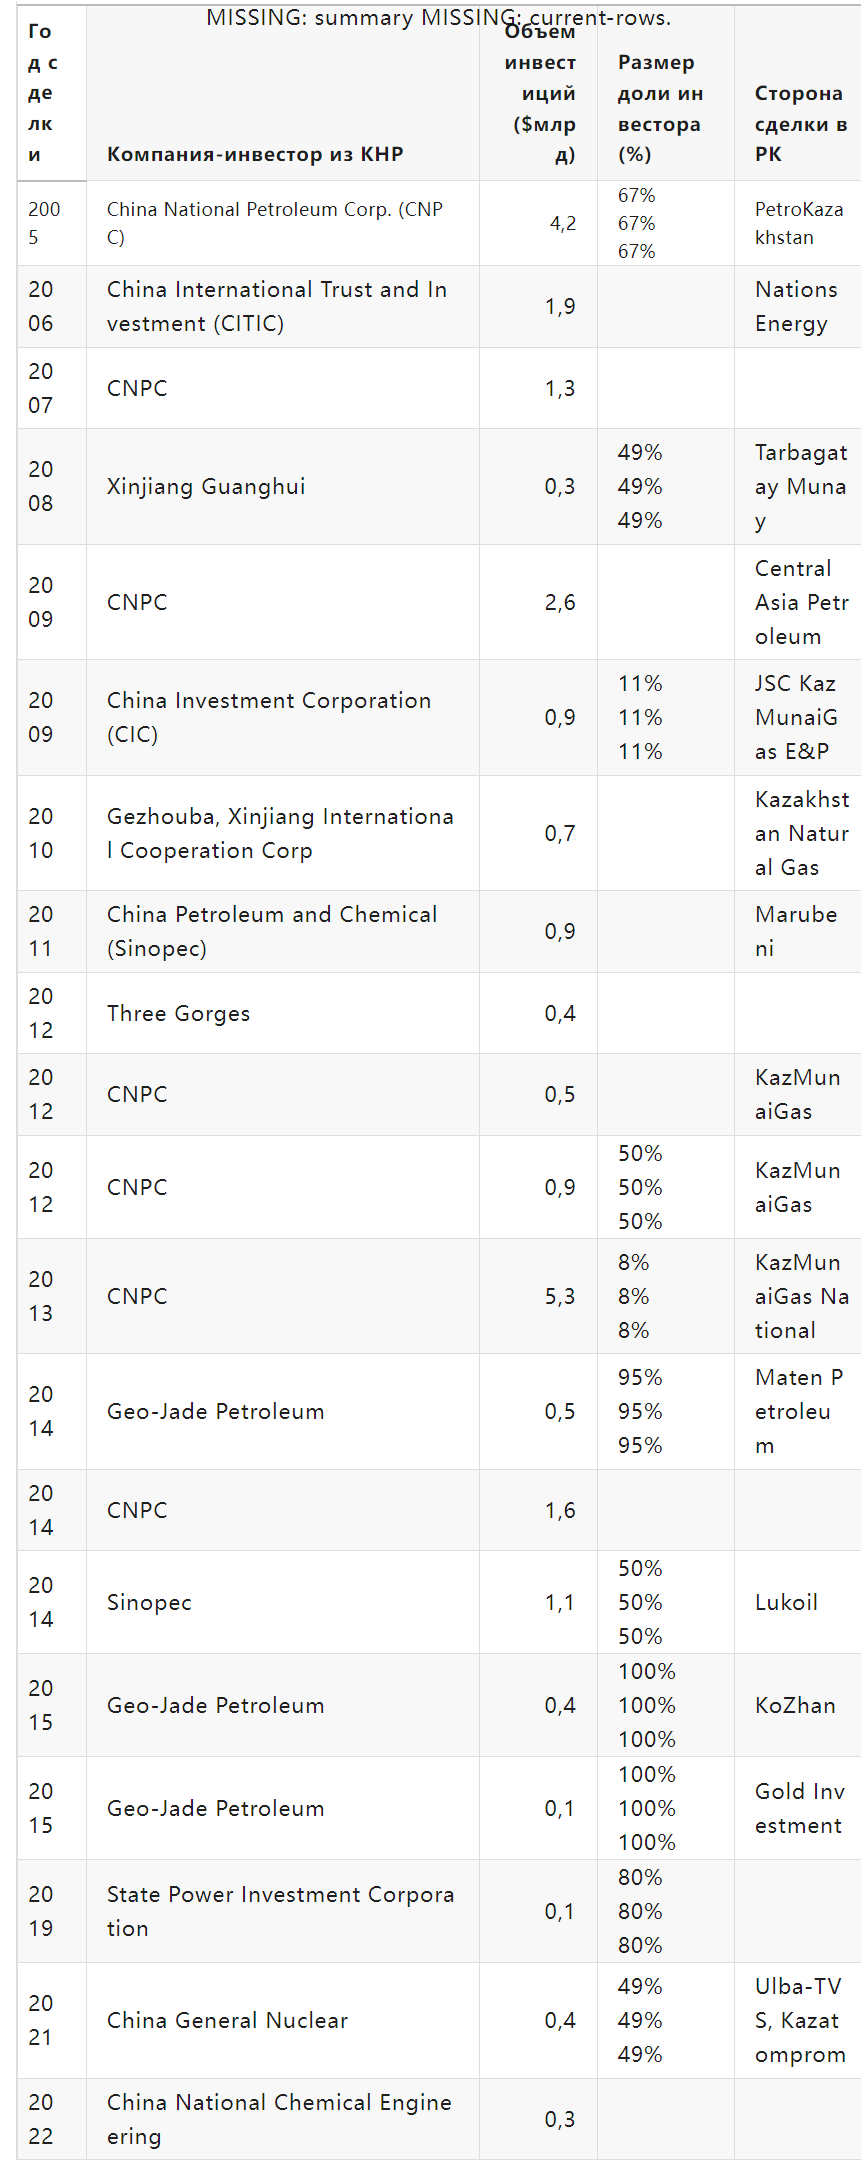861x2166 pixels.
Task: Select the Three Gorges cell
Action: point(179,1013)
